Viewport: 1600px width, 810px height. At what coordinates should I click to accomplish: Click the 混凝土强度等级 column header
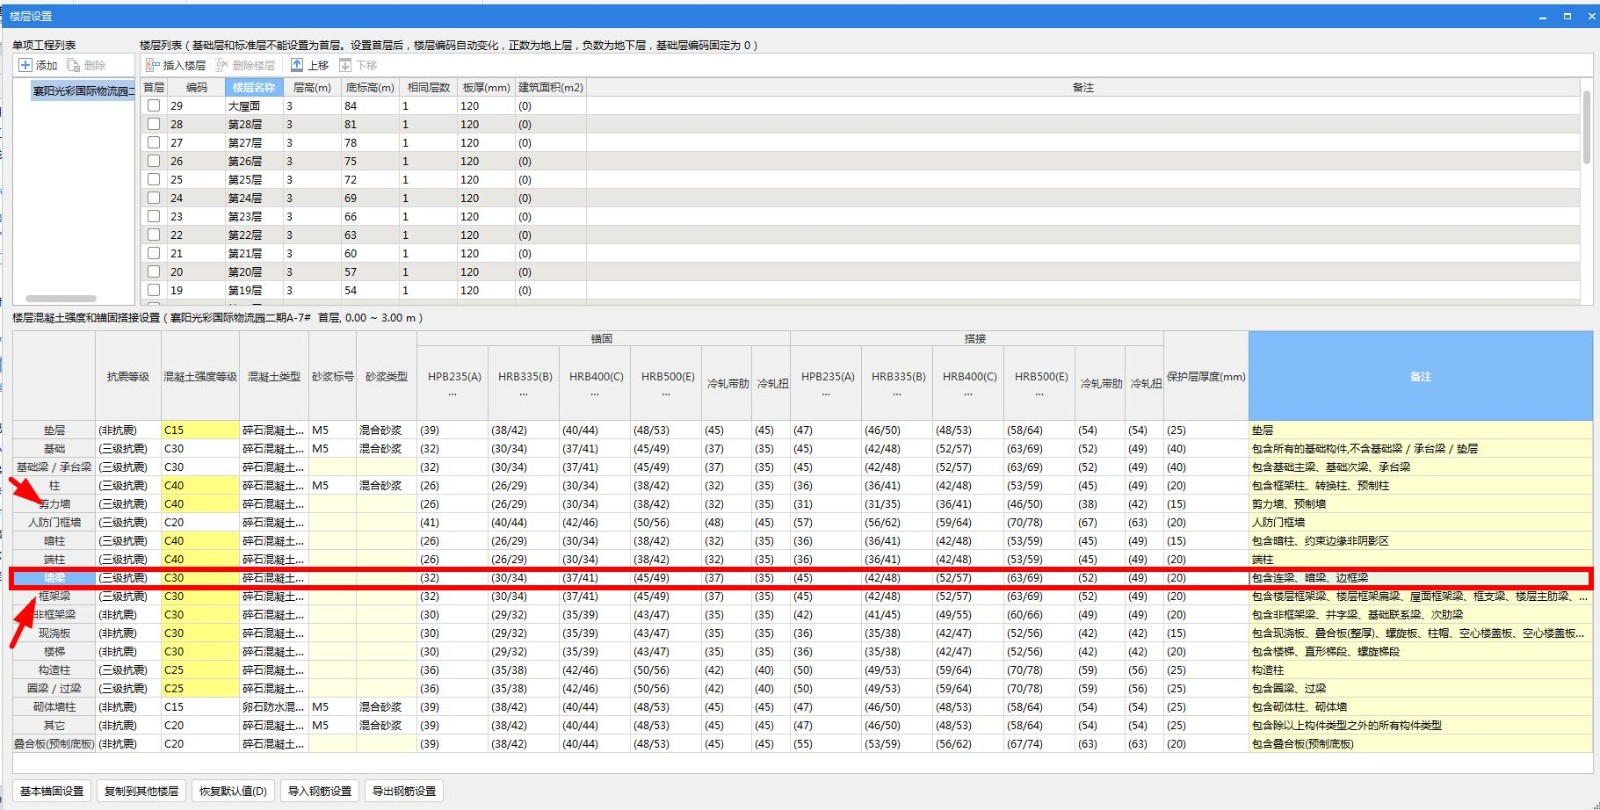200,376
